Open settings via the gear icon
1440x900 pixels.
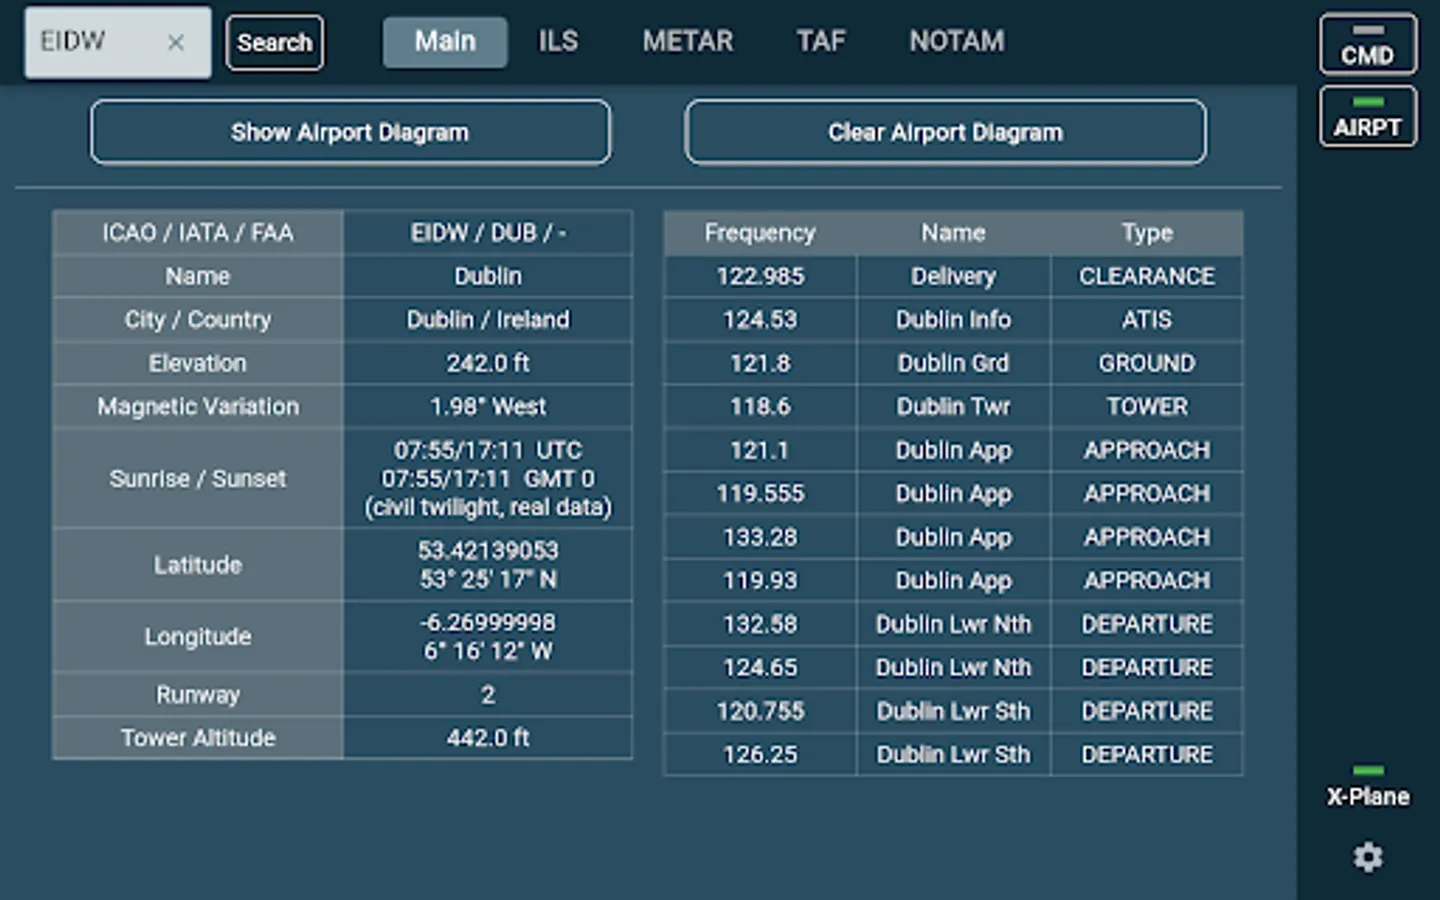(1367, 857)
